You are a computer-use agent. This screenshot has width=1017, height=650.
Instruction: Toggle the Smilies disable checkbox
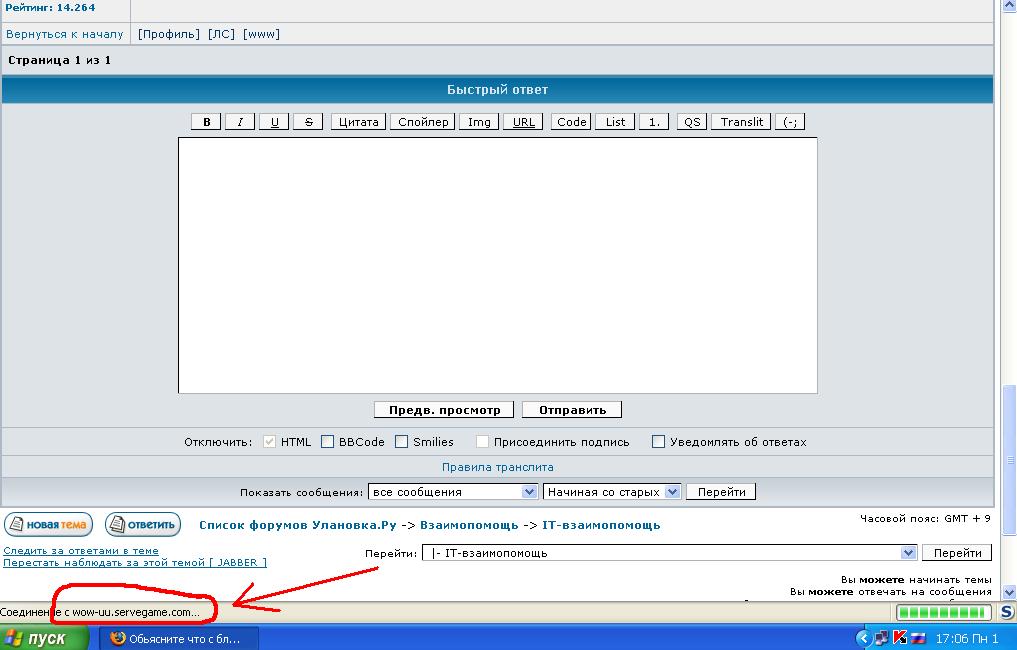point(401,442)
